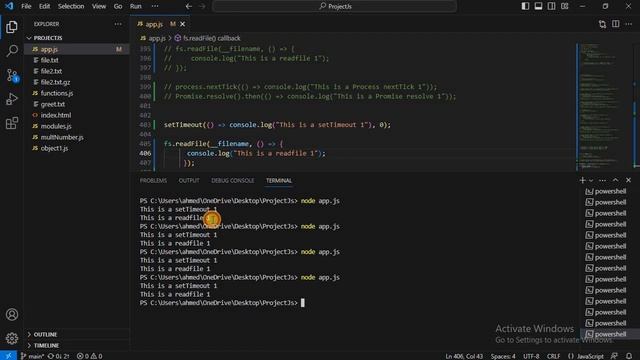This screenshot has height=360, width=640.
Task: Open changes for app.js editor icon
Action: point(602,24)
